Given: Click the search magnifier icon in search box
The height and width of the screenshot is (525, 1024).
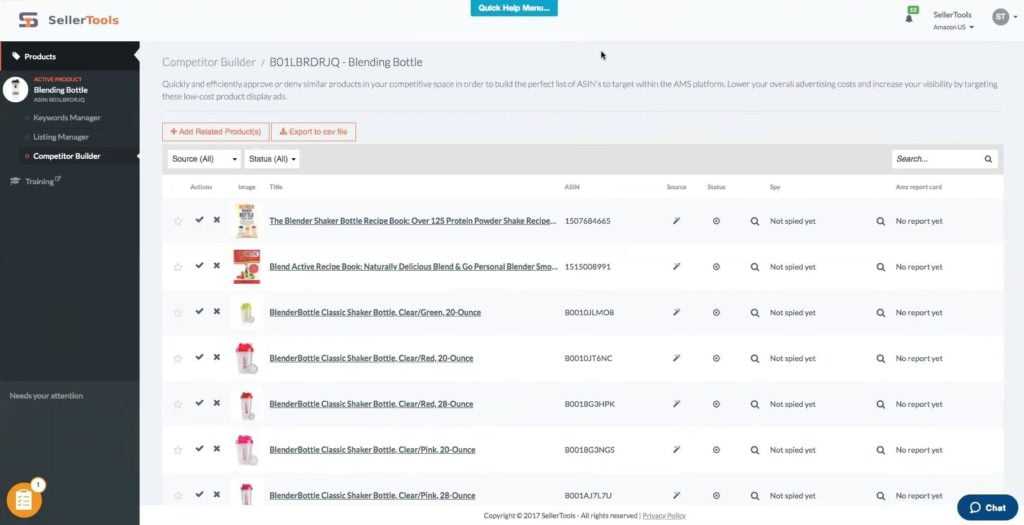Looking at the screenshot, I should 988,159.
